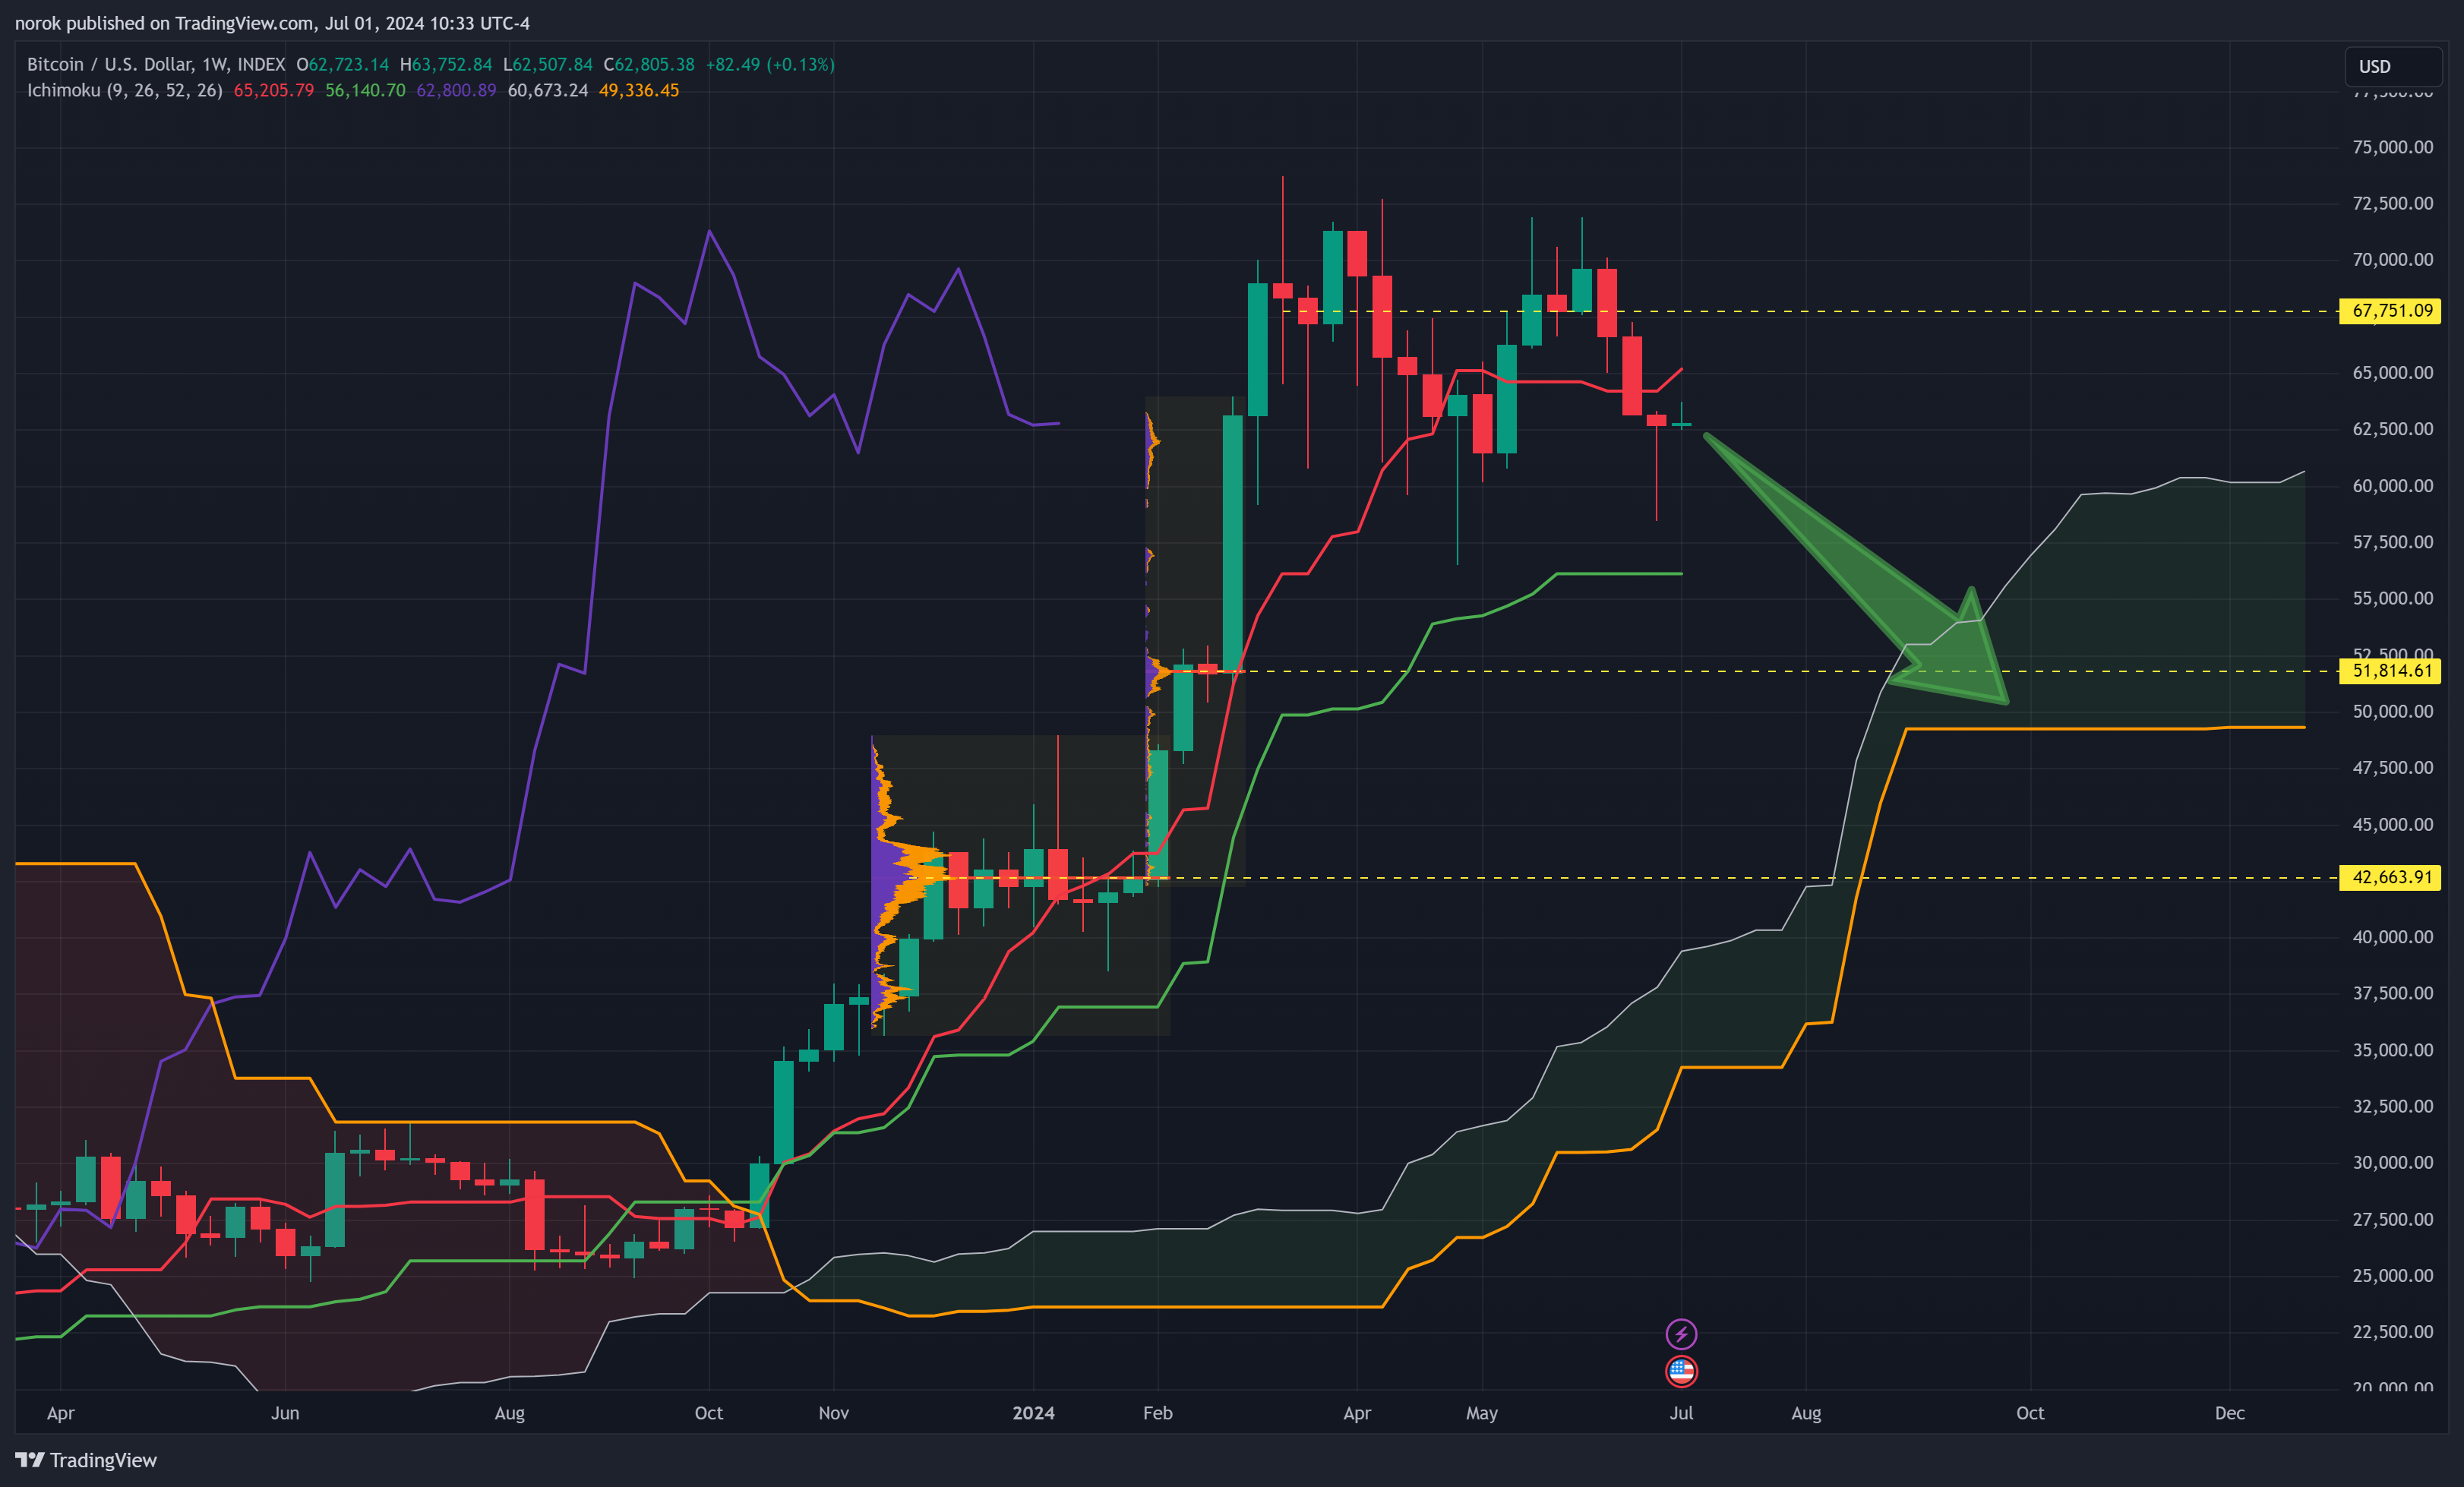This screenshot has width=2464, height=1487.
Task: Click the Ichimoku value 56,140.70
Action: (x=365, y=90)
